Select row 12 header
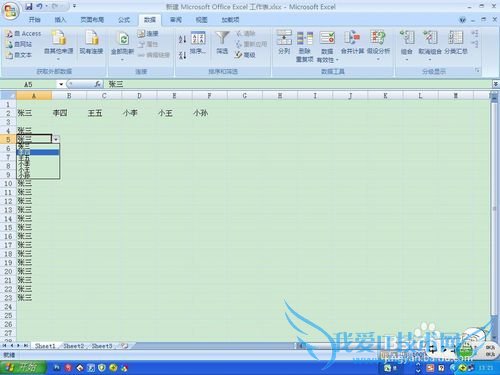 (x=8, y=201)
